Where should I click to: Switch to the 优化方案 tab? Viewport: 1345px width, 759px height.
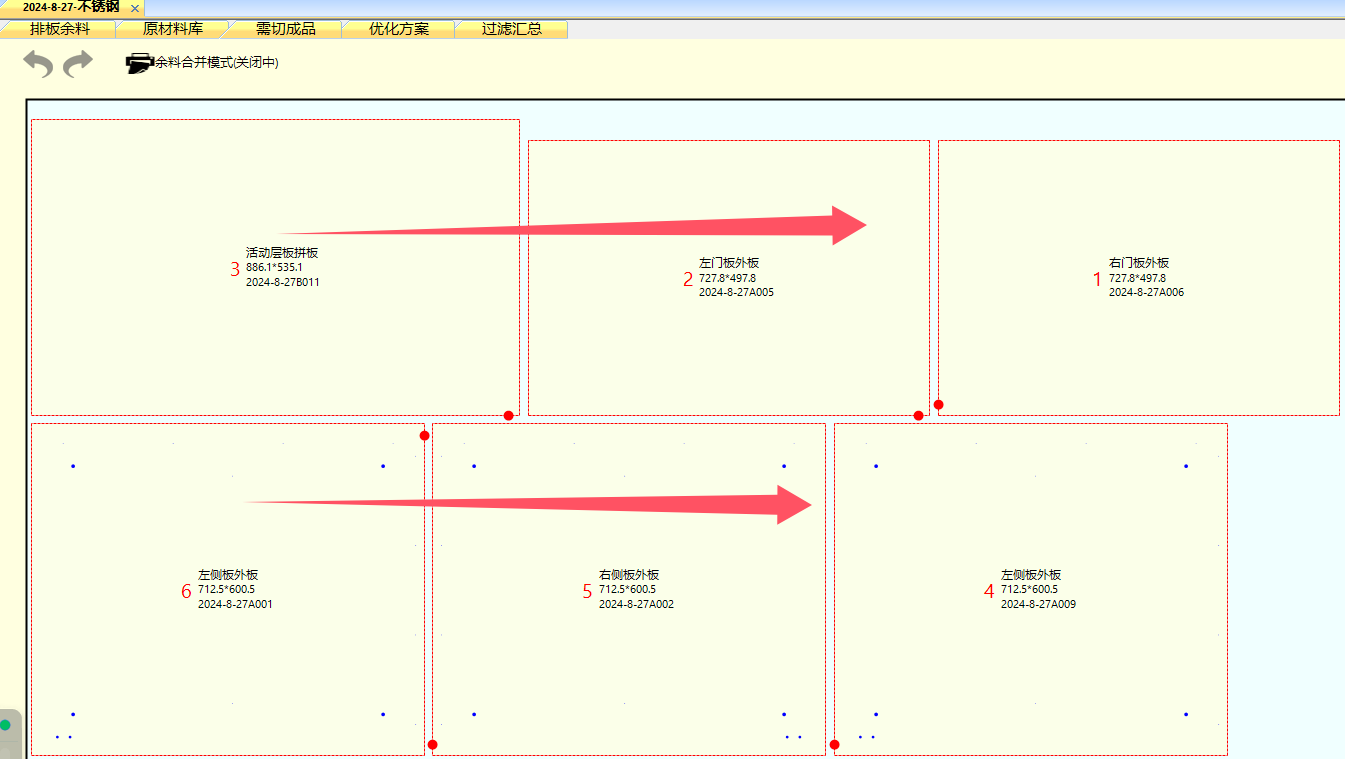pos(398,29)
